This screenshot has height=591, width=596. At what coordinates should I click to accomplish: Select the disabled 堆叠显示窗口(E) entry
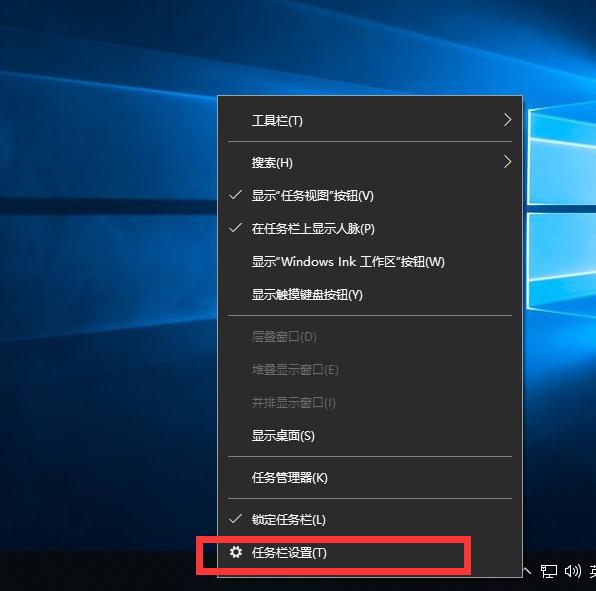click(370, 369)
